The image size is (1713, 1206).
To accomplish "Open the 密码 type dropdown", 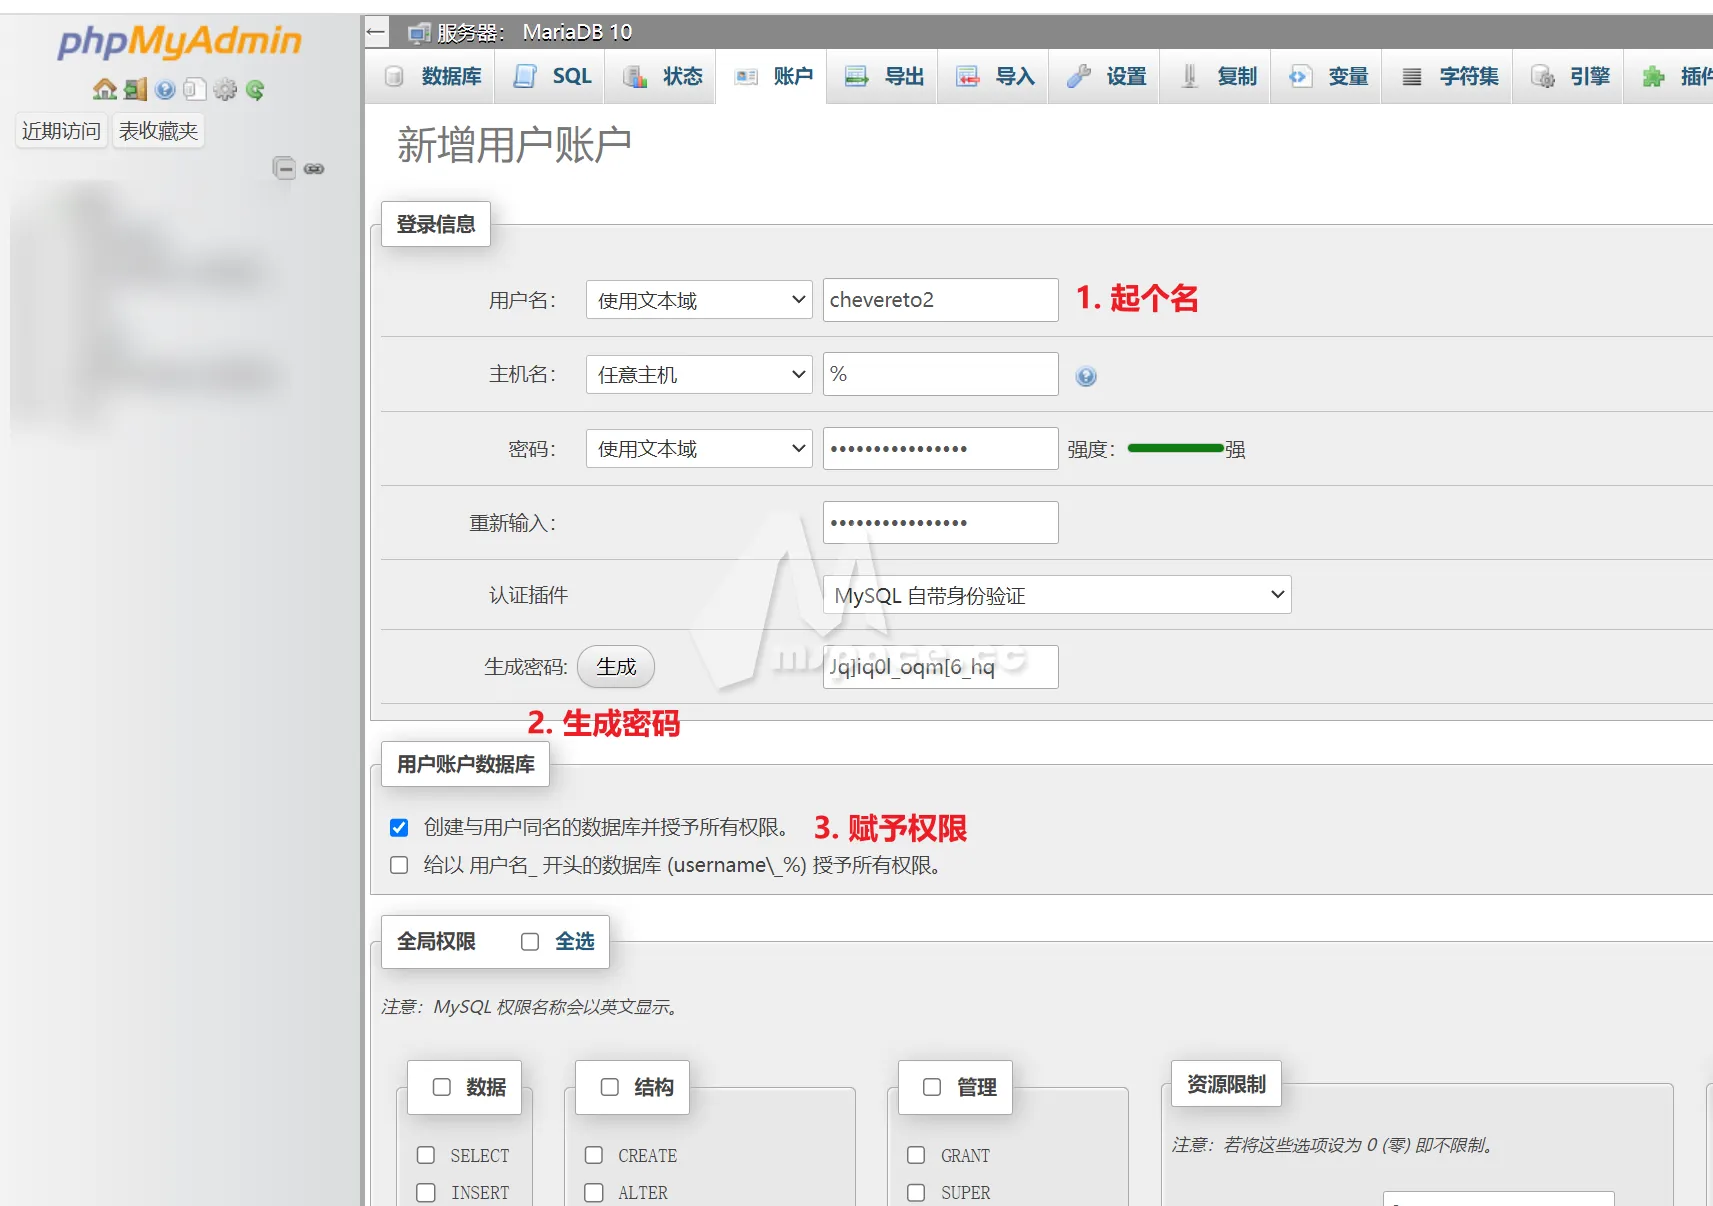I will [x=699, y=448].
